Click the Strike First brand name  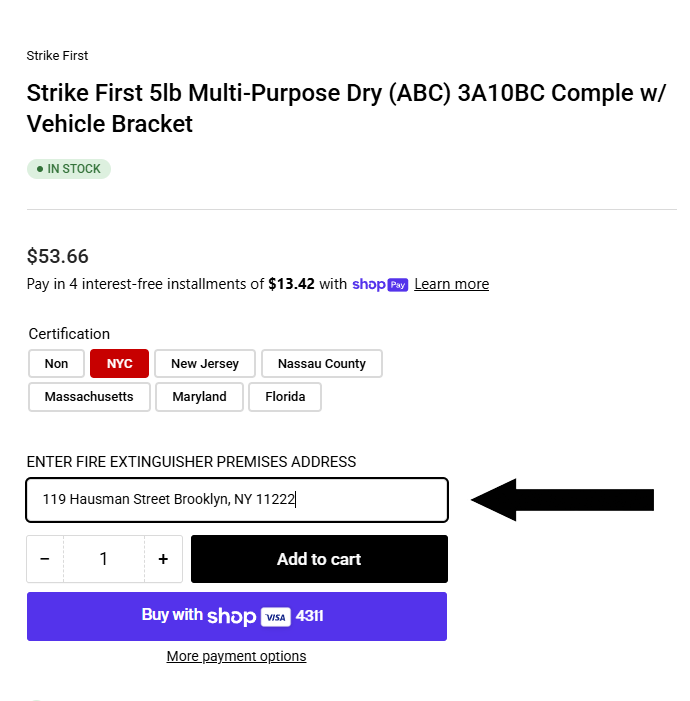[57, 55]
